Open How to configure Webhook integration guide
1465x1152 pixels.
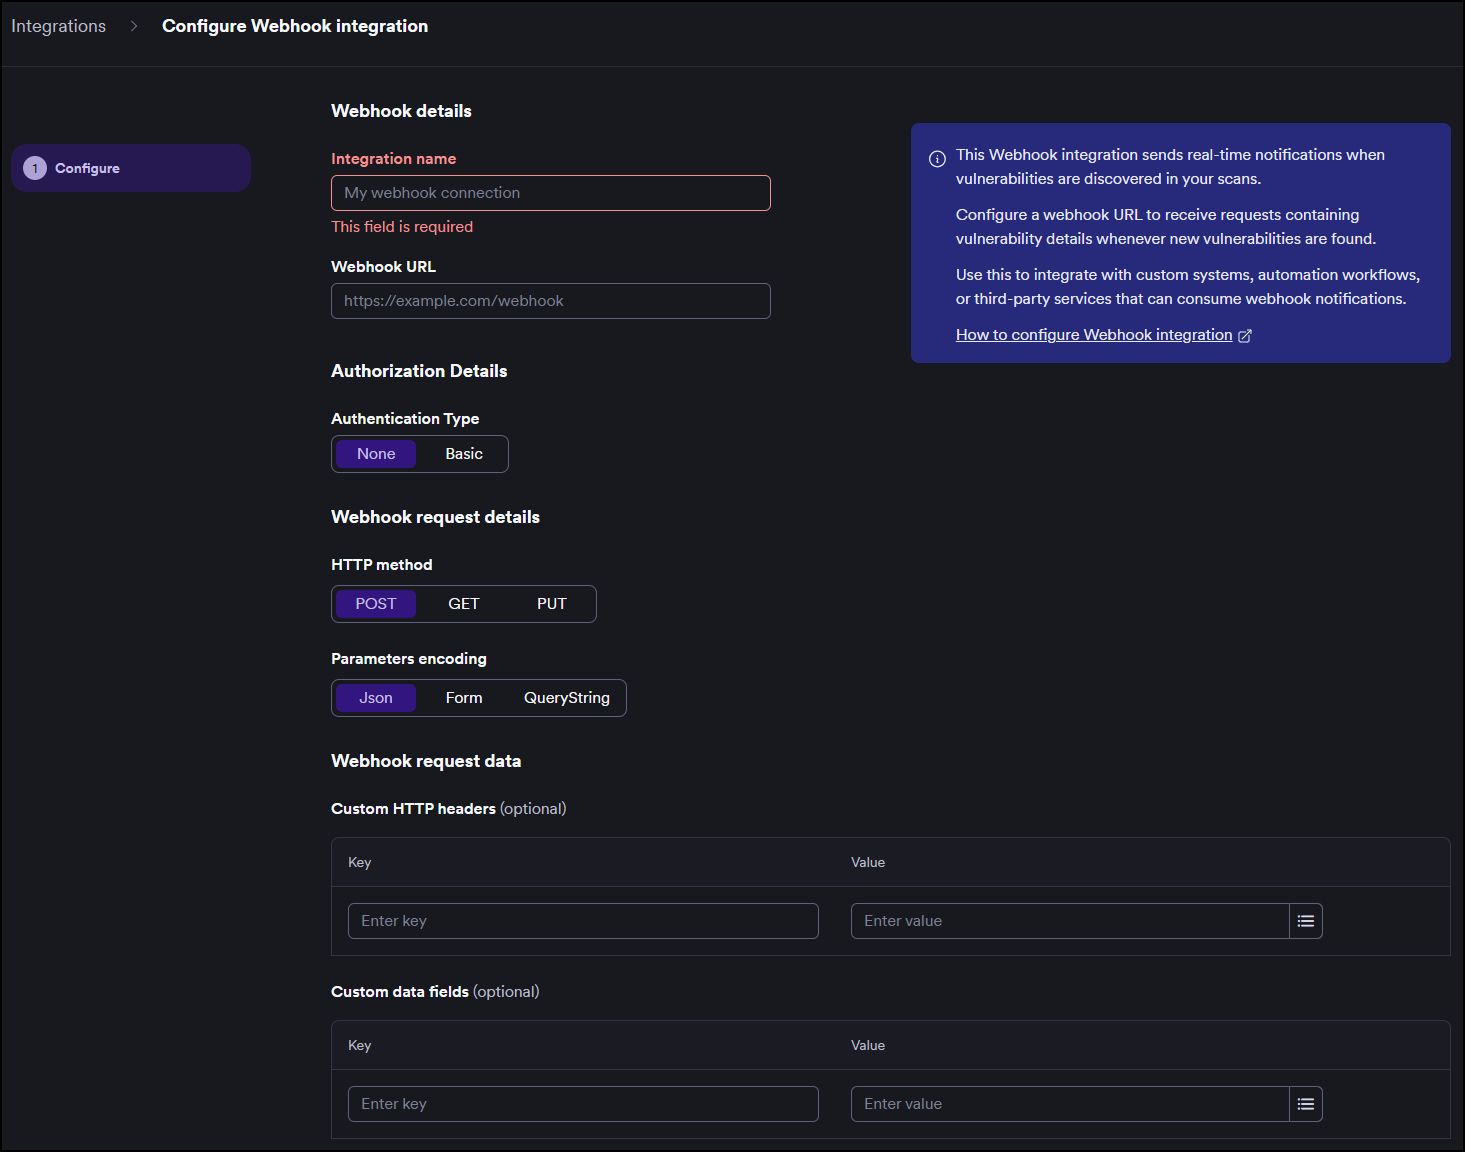click(x=1094, y=334)
